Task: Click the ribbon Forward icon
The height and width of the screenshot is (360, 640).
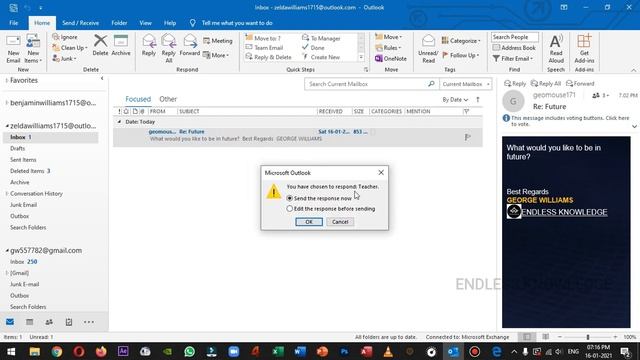Action: (190, 41)
